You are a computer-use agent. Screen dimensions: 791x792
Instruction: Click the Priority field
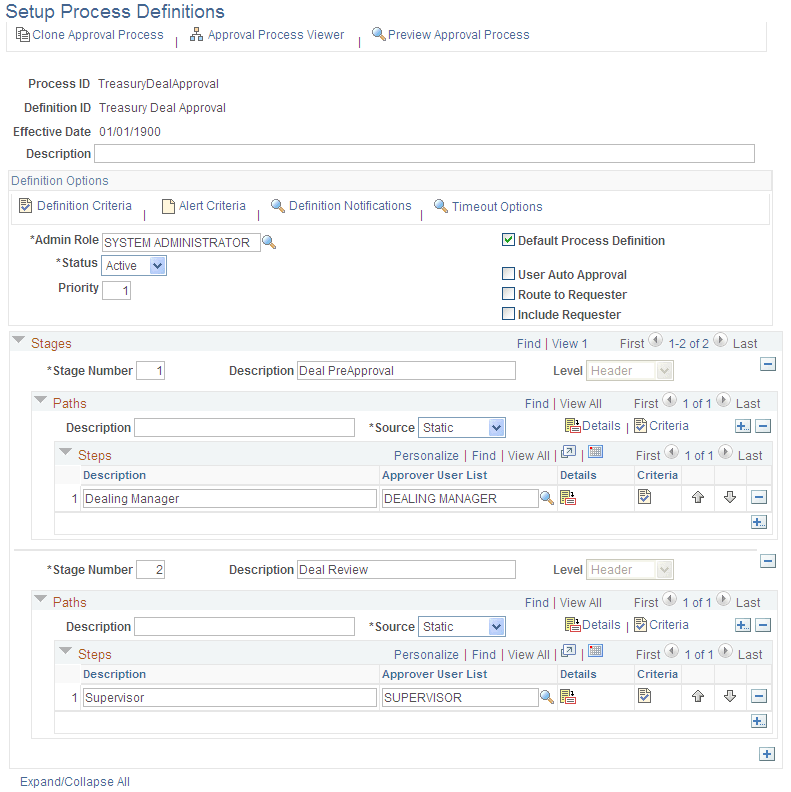coord(117,290)
